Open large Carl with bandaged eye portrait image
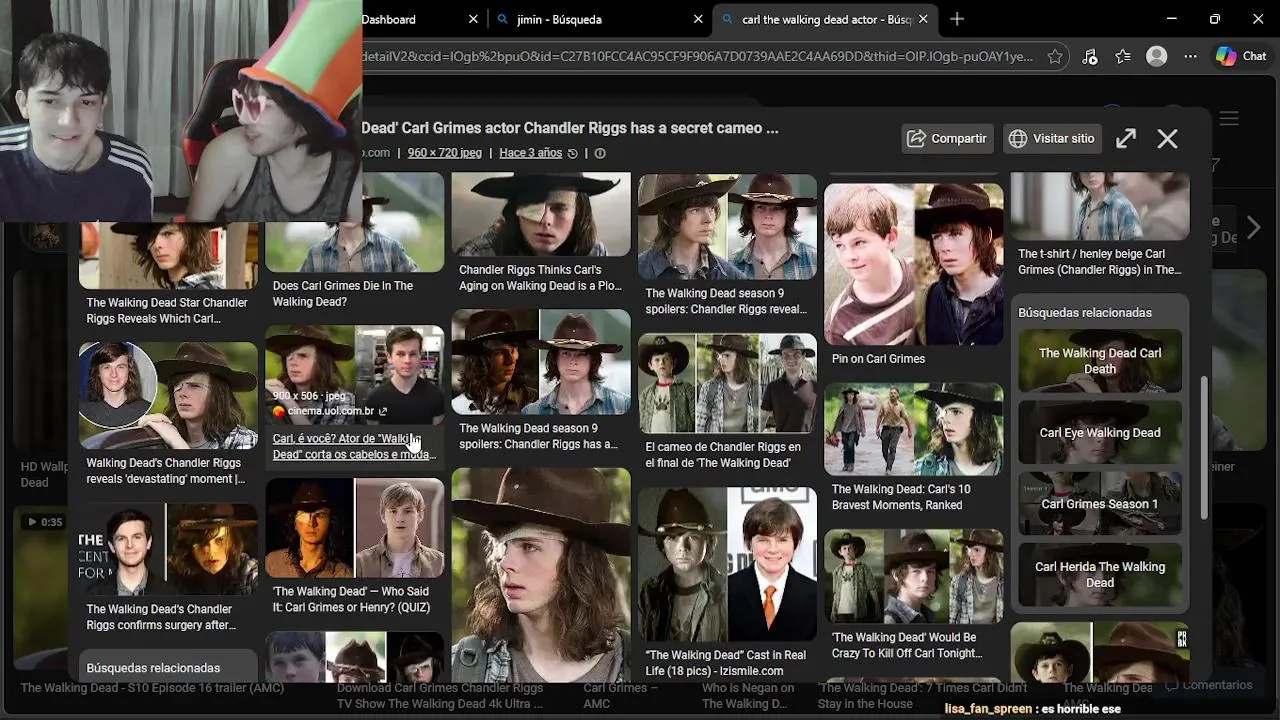 [541, 575]
